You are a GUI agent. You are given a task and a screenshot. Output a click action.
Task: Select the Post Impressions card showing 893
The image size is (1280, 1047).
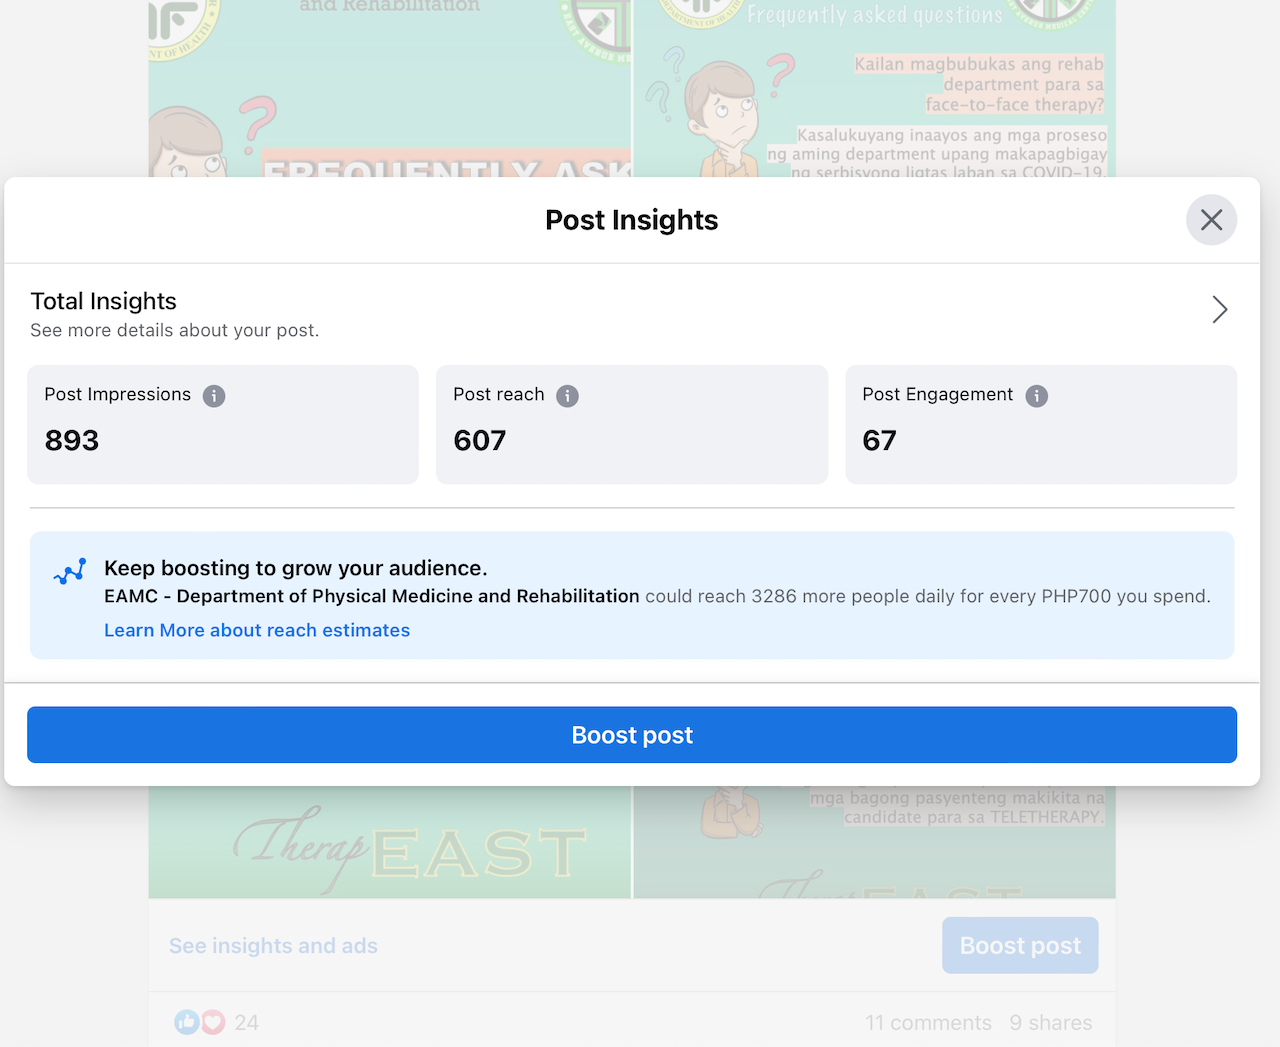point(222,425)
